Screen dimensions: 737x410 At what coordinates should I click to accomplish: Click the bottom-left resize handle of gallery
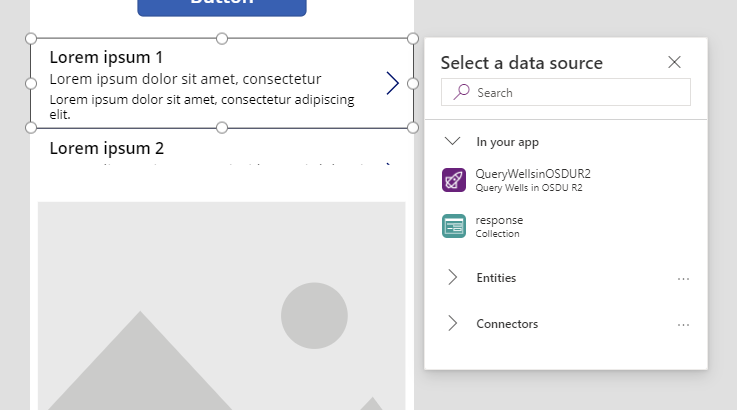pos(31,128)
